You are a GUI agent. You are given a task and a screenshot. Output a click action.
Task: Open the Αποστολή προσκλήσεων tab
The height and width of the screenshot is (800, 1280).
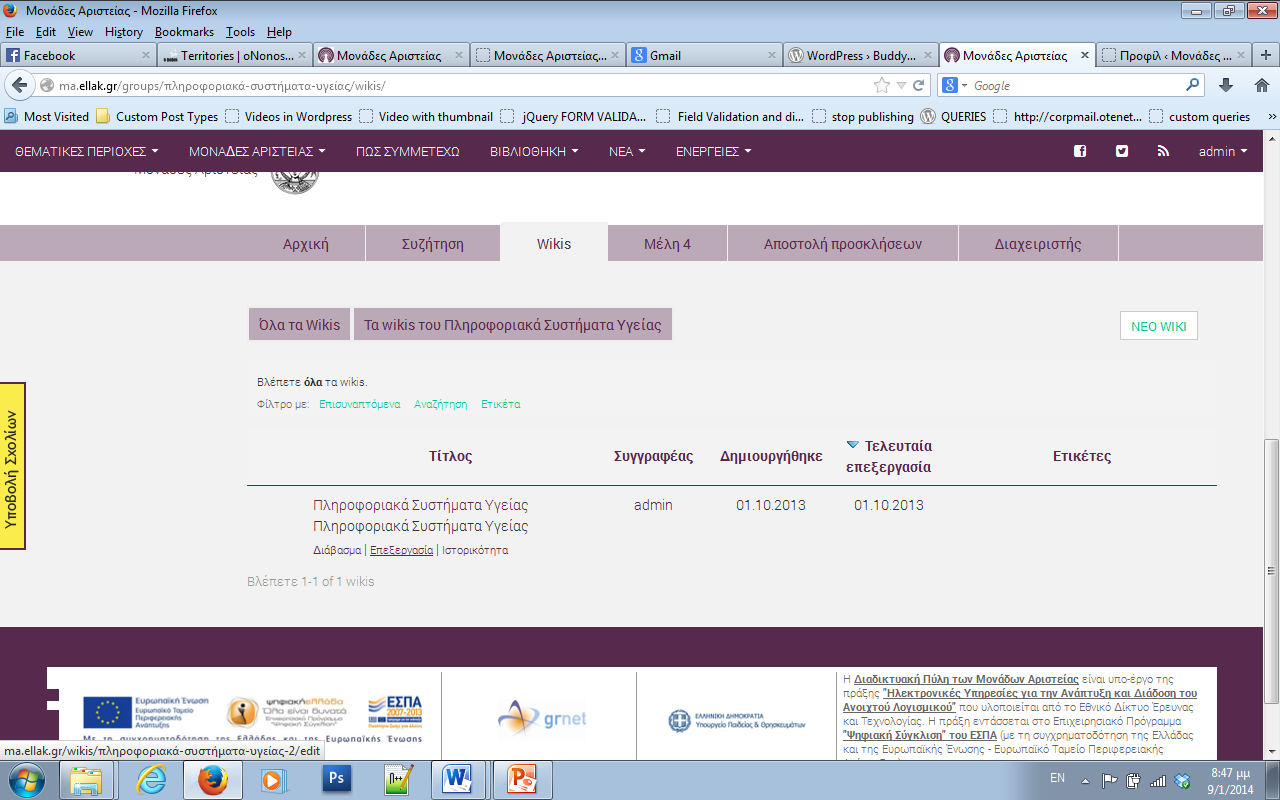pyautogui.click(x=843, y=244)
